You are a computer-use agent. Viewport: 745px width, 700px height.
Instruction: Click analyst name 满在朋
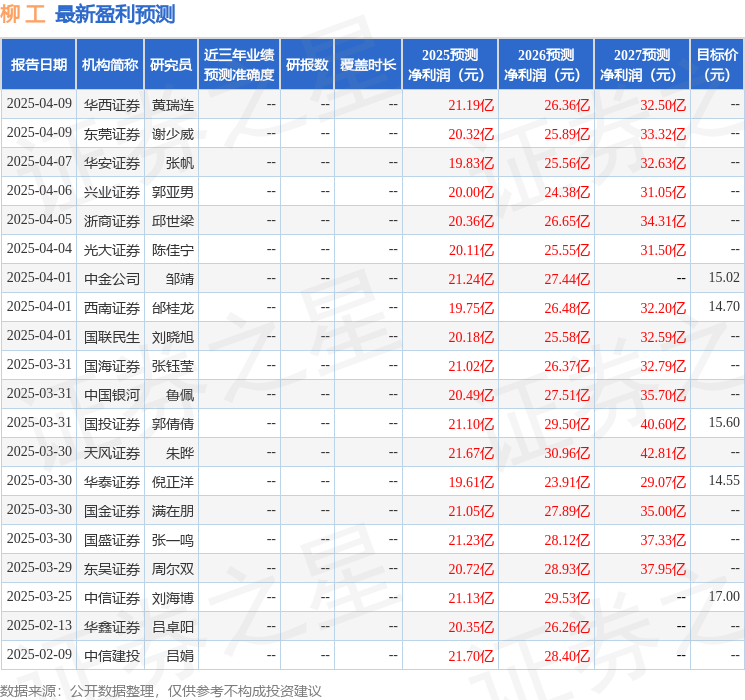(172, 511)
